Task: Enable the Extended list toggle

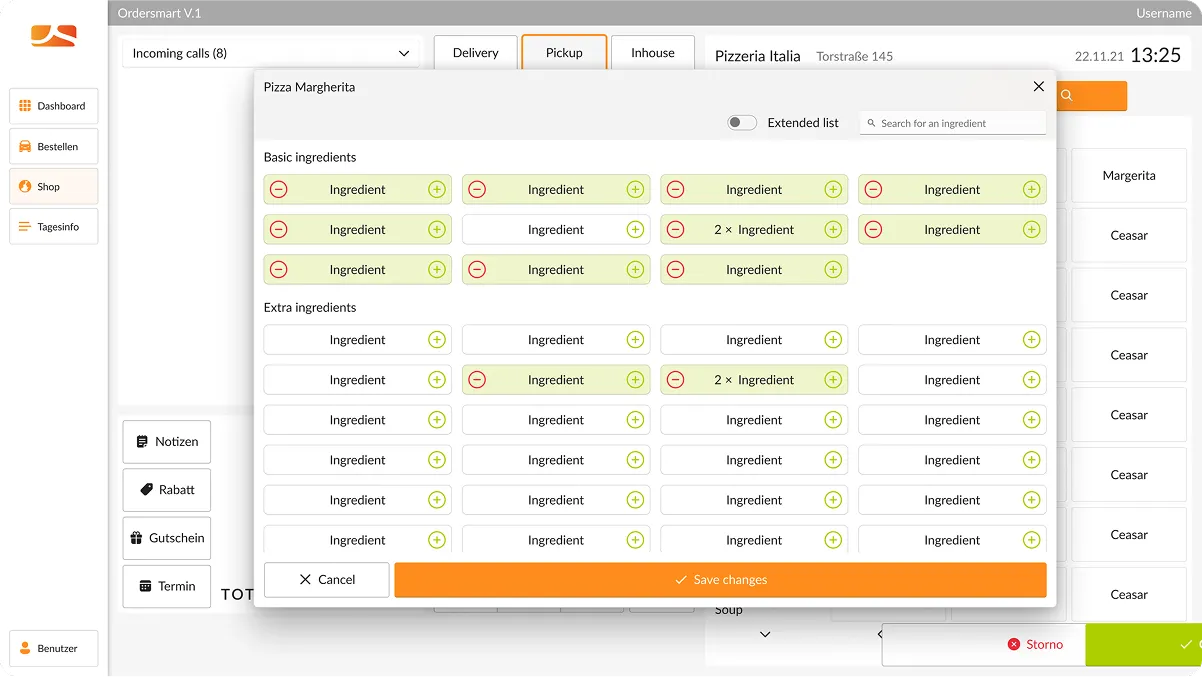Action: (741, 121)
